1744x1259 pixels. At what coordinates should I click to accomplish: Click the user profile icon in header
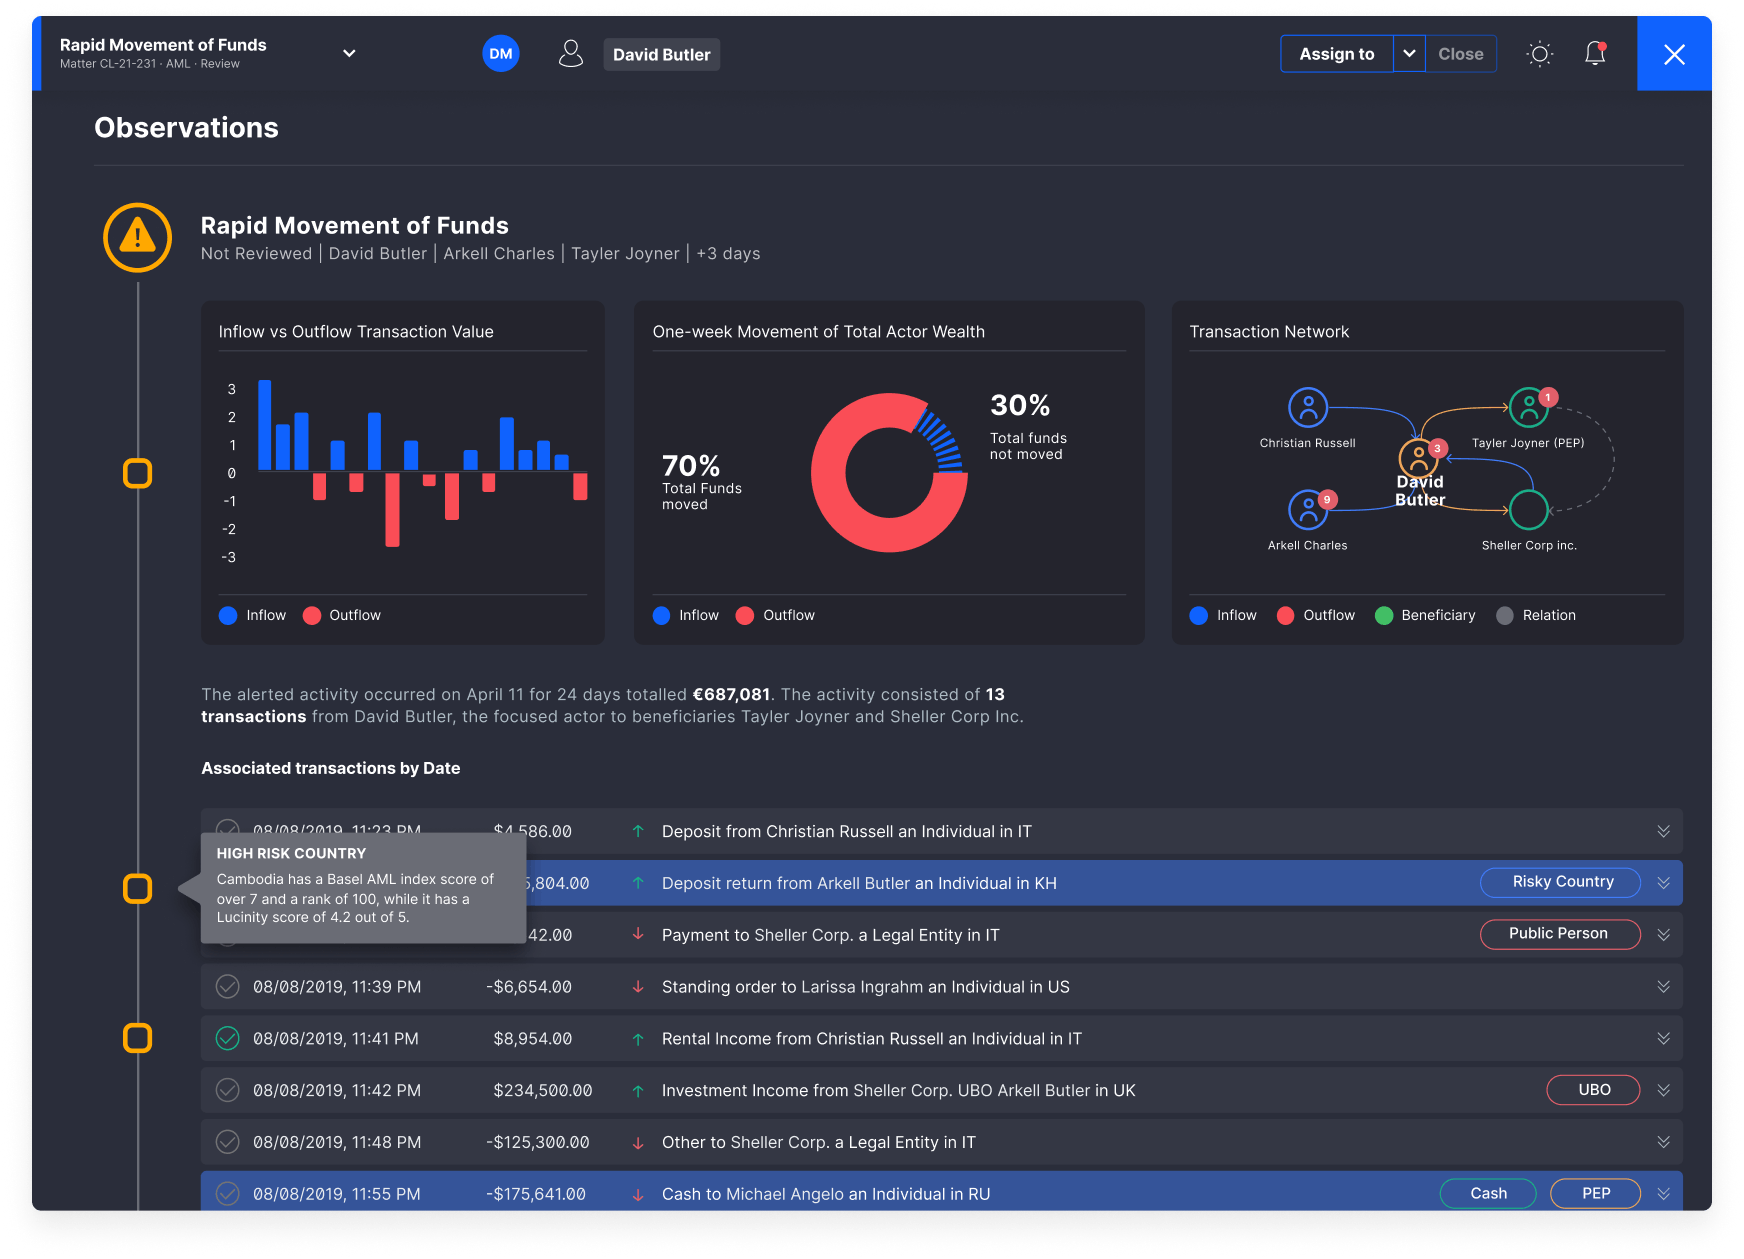coord(571,53)
